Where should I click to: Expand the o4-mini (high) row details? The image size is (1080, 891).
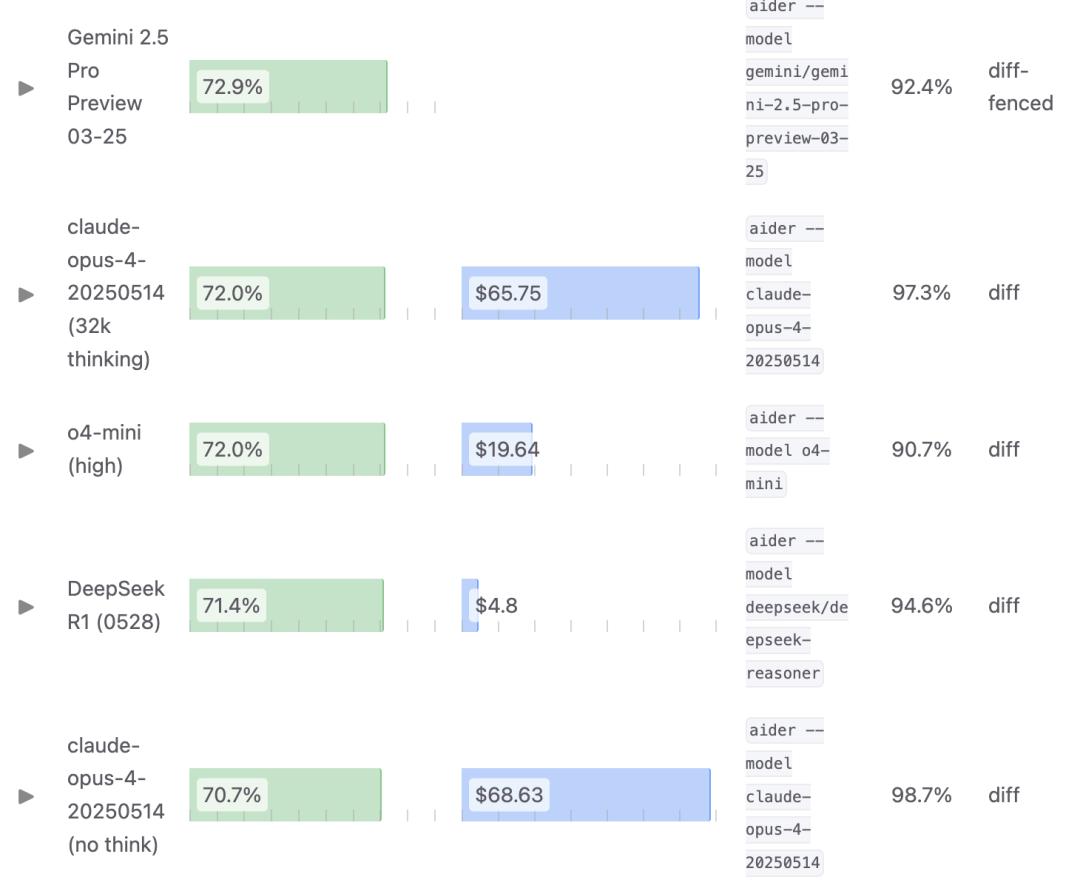[26, 451]
